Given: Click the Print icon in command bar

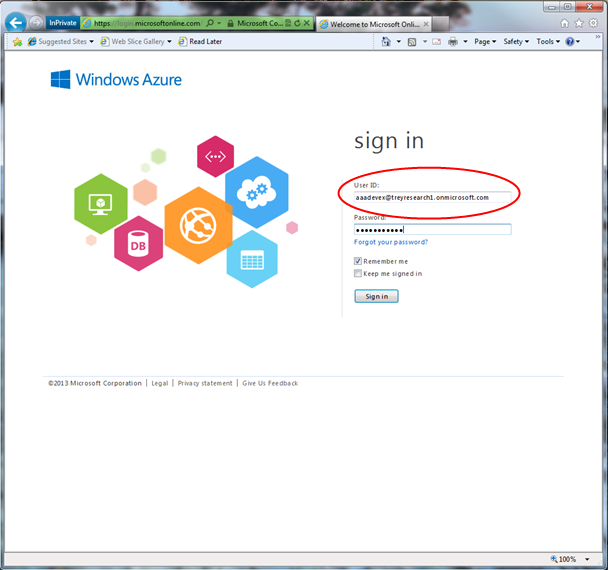Looking at the screenshot, I should coord(453,41).
